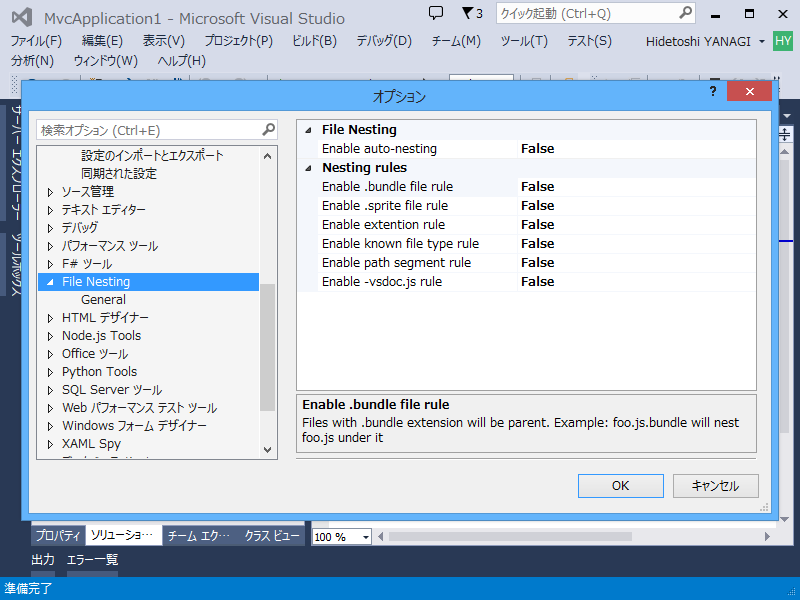Open the エラー一覧 error list tab

[x=92, y=560]
